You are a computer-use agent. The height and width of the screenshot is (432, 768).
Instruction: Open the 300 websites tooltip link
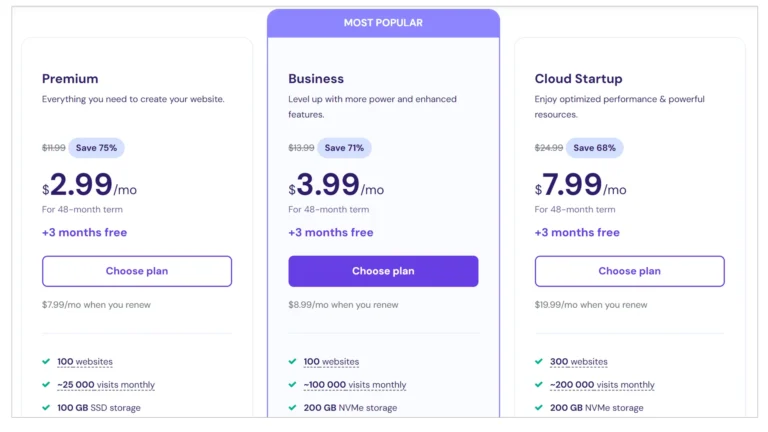[x=578, y=362]
